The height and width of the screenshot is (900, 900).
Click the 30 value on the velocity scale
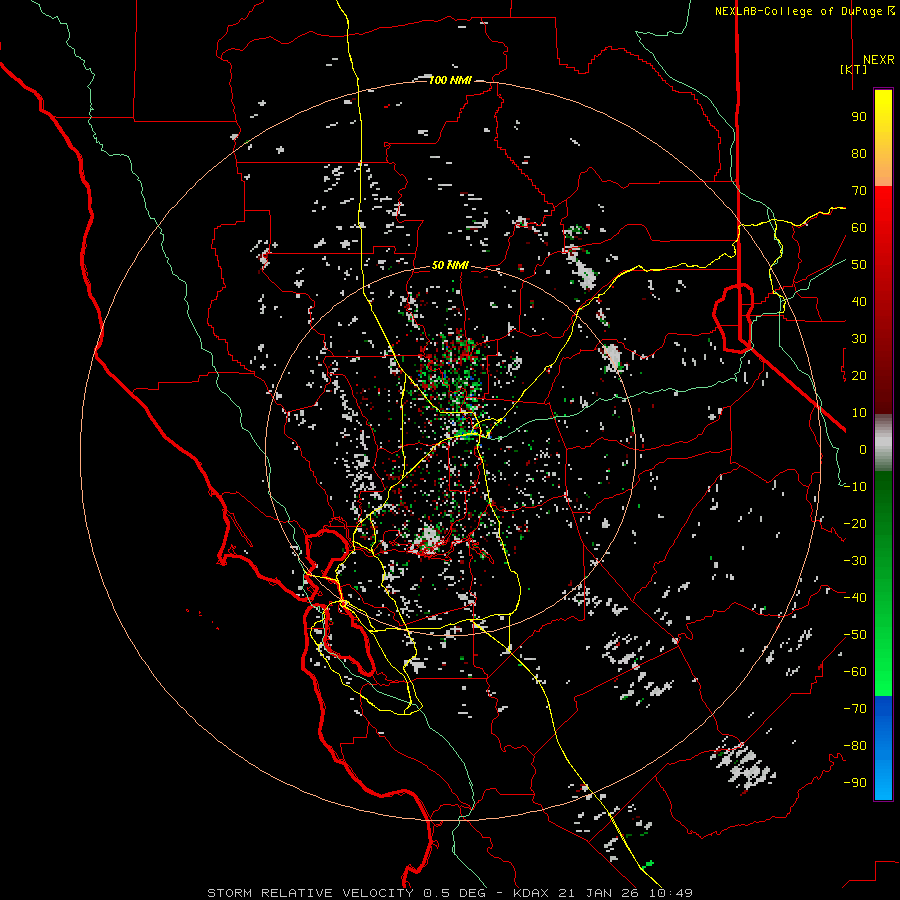859,339
